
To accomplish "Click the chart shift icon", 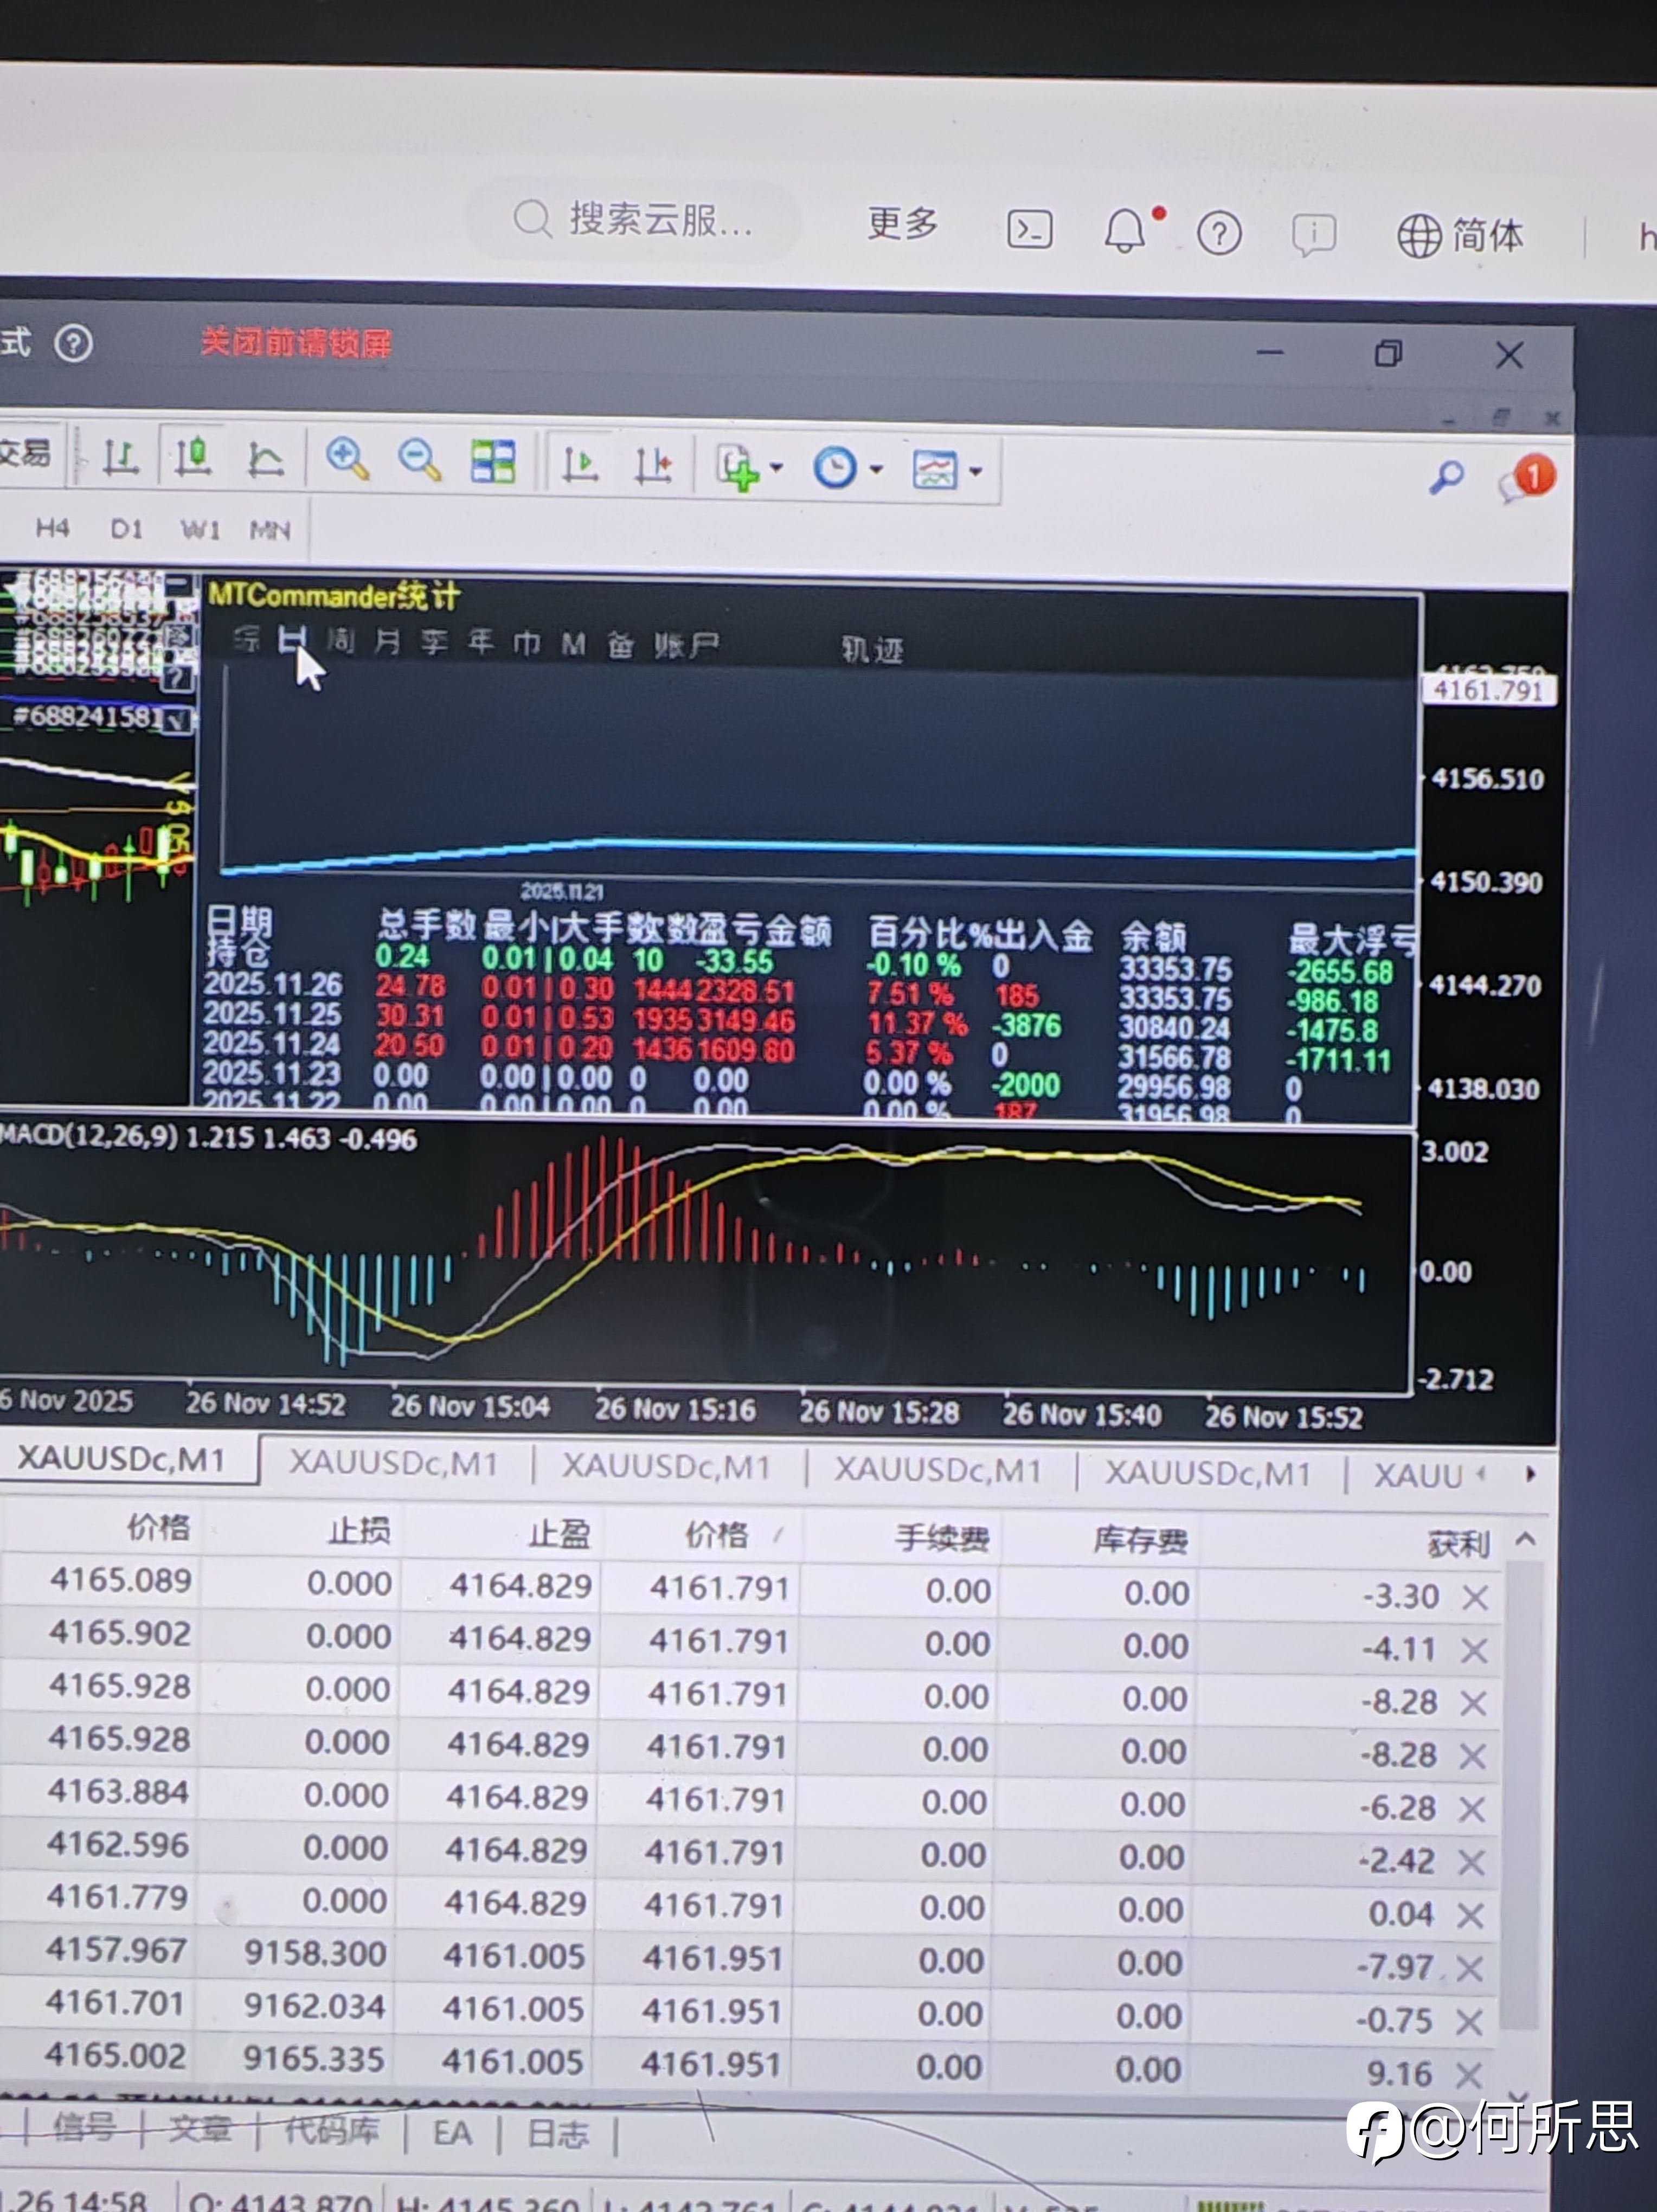I will [653, 466].
